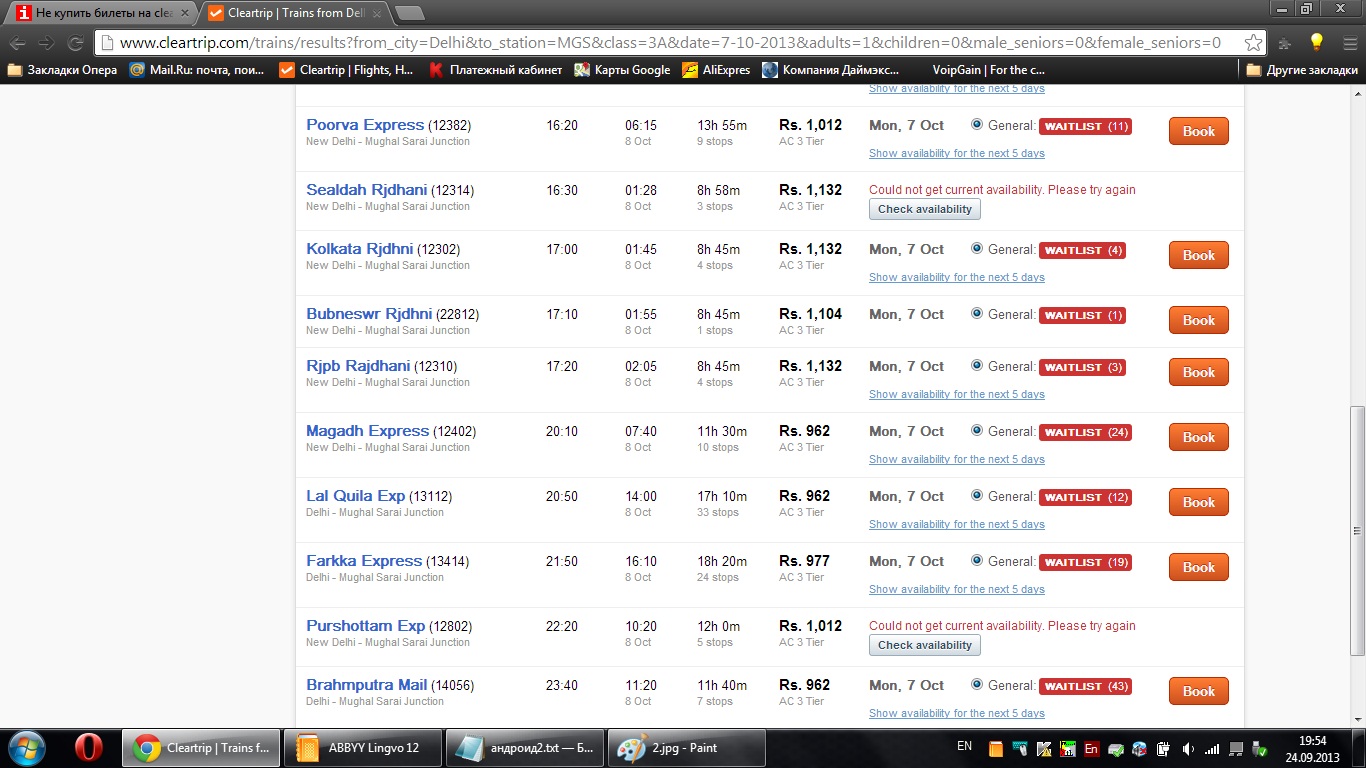The image size is (1366, 768).
Task: Open the Opera browser from the taskbar
Action: click(x=89, y=747)
